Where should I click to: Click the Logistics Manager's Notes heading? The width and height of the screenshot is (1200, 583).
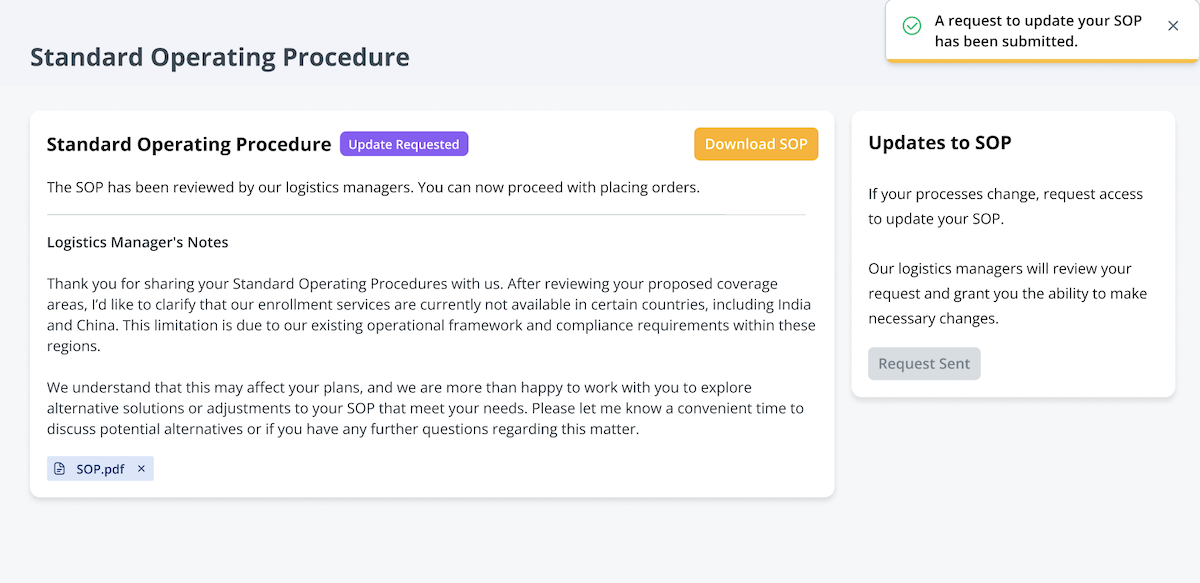137,242
